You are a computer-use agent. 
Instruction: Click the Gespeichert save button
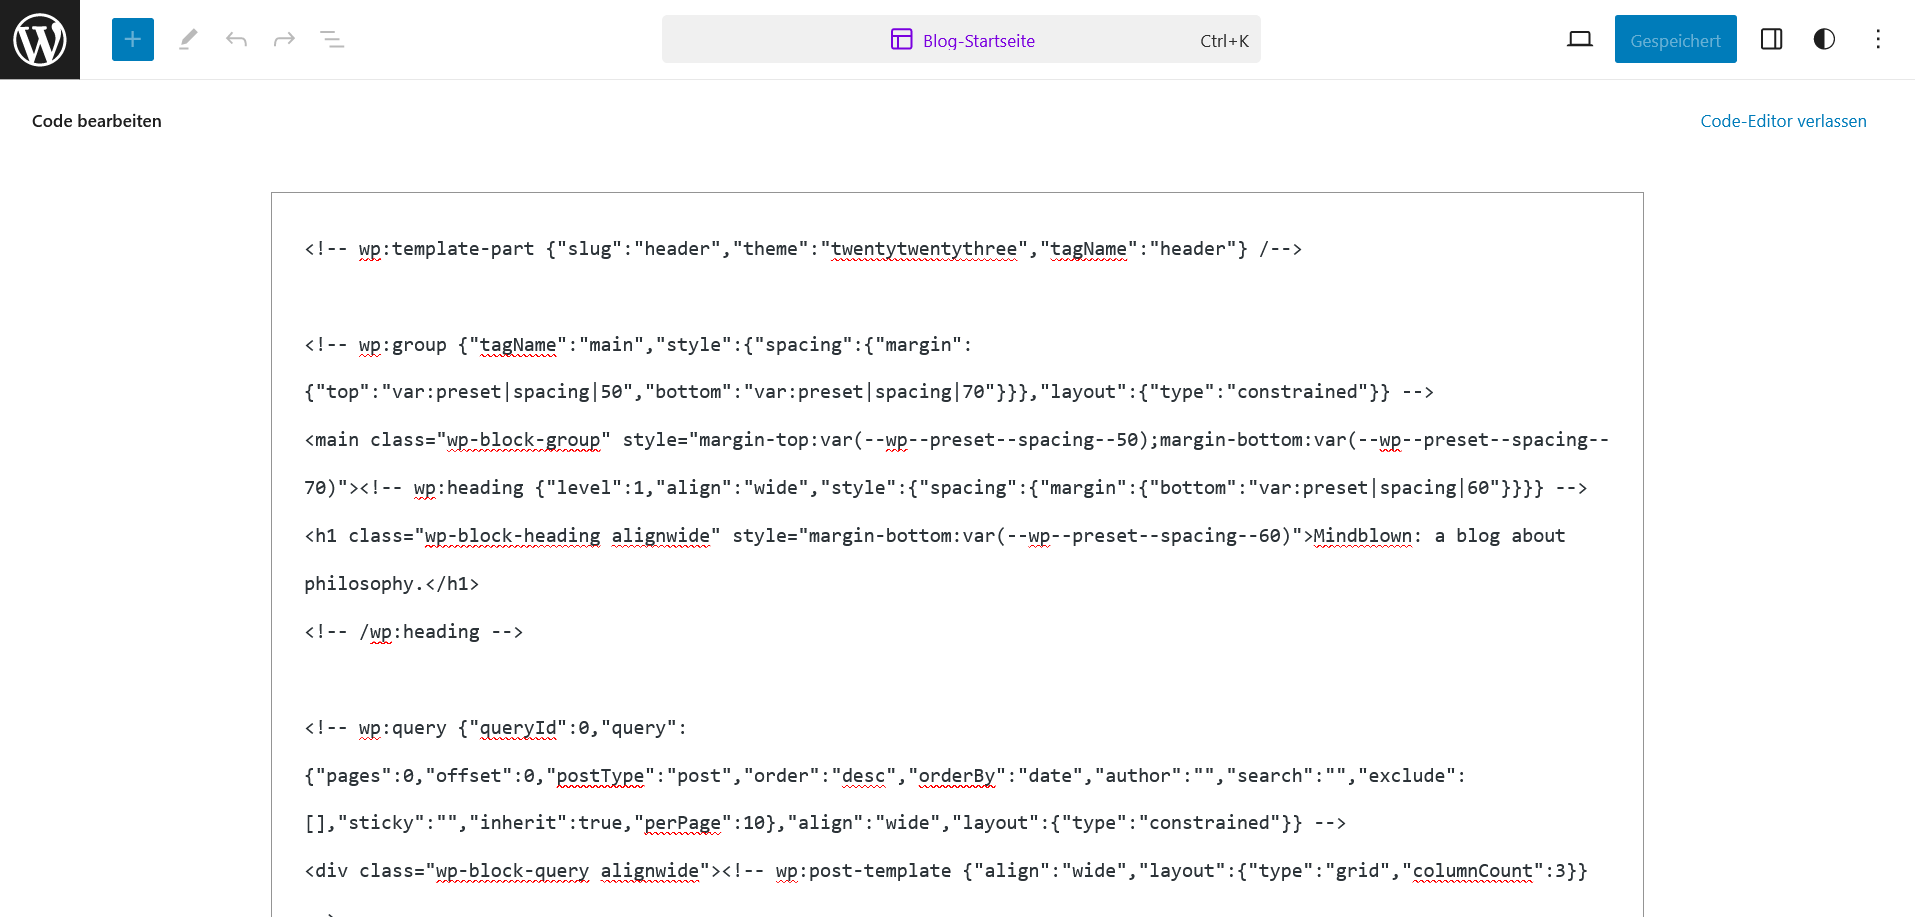1675,40
